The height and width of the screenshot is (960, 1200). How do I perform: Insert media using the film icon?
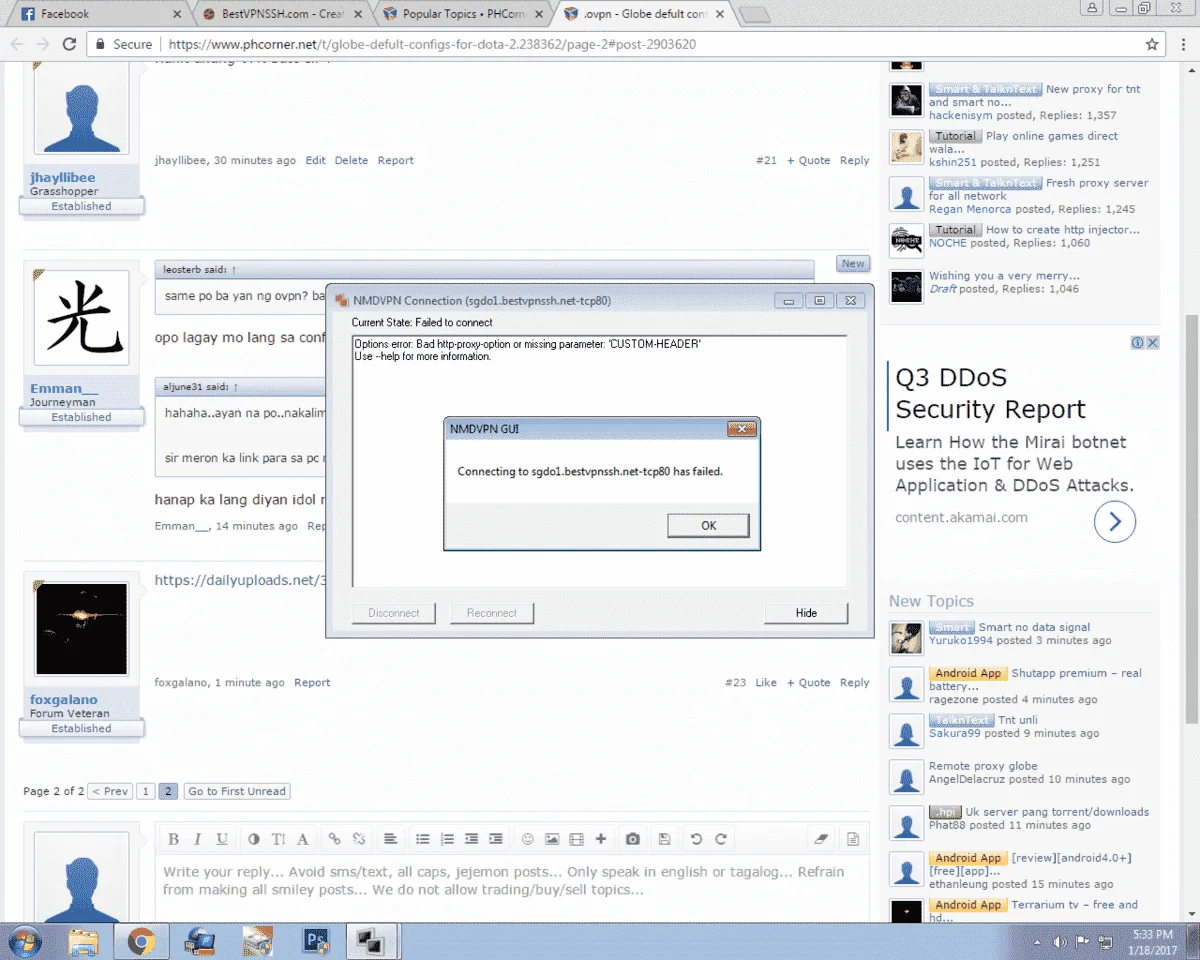point(576,839)
